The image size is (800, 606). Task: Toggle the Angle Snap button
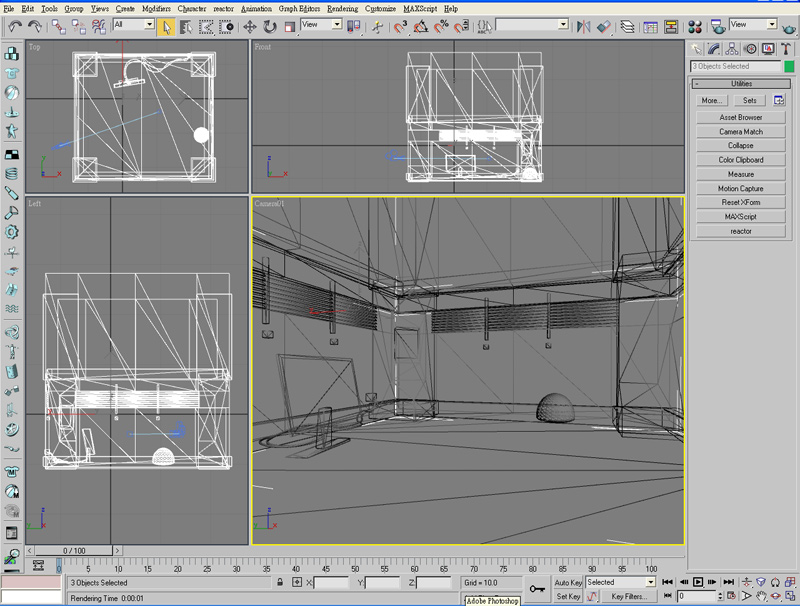(420, 27)
